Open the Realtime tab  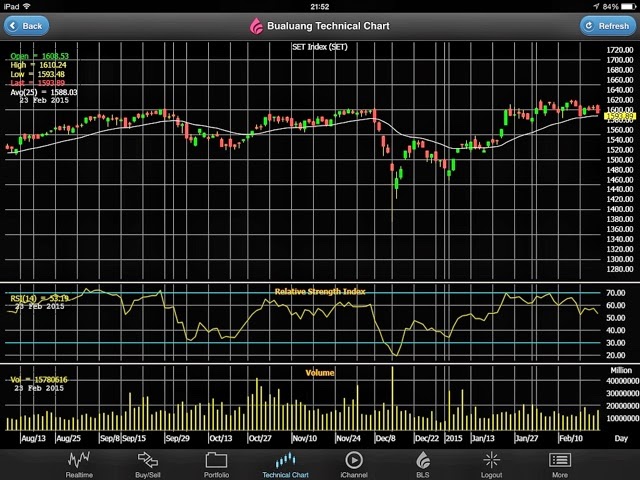(79, 465)
